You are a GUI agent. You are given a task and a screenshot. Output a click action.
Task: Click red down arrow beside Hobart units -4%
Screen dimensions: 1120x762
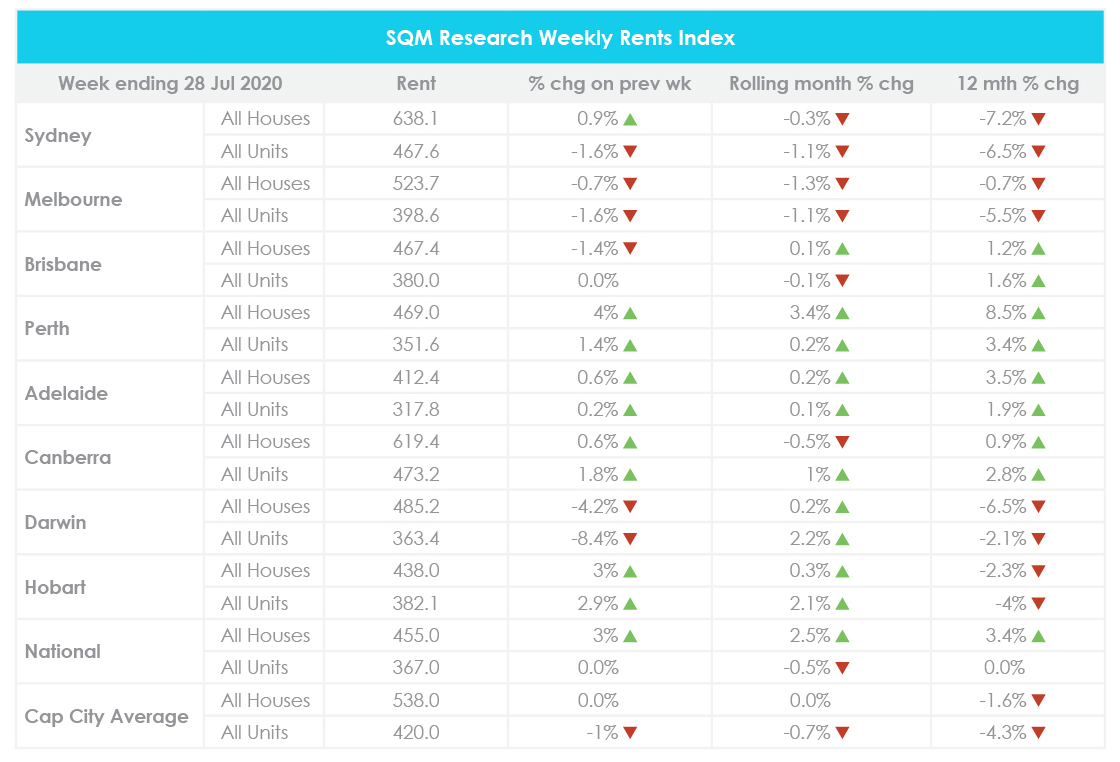click(x=1039, y=603)
